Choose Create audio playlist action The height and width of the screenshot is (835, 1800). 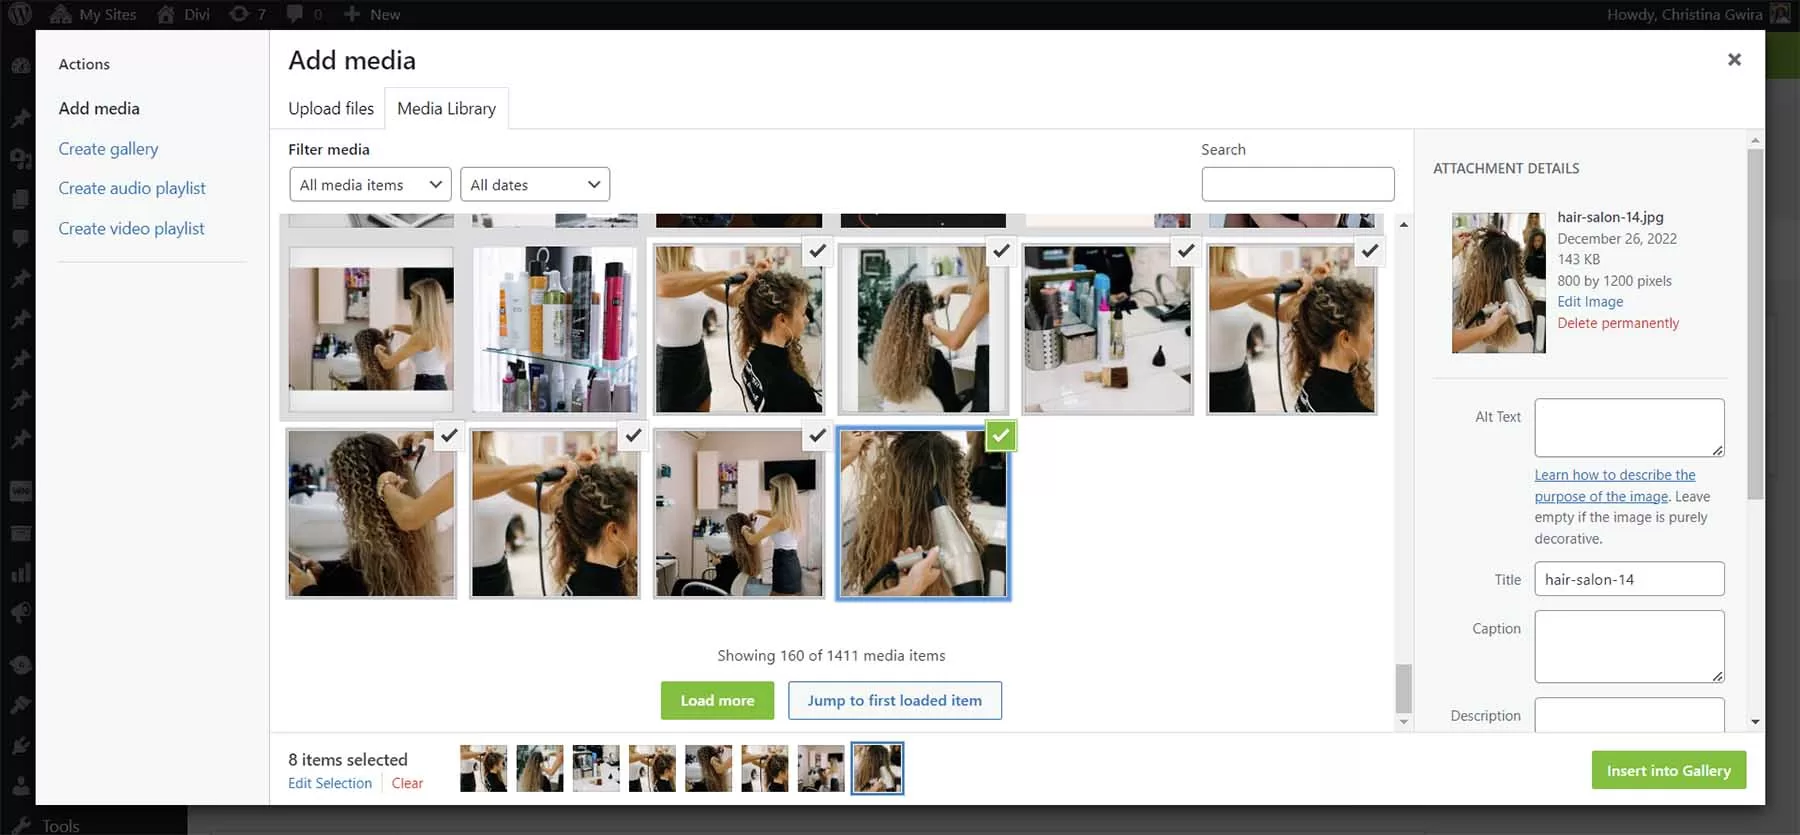coord(132,188)
